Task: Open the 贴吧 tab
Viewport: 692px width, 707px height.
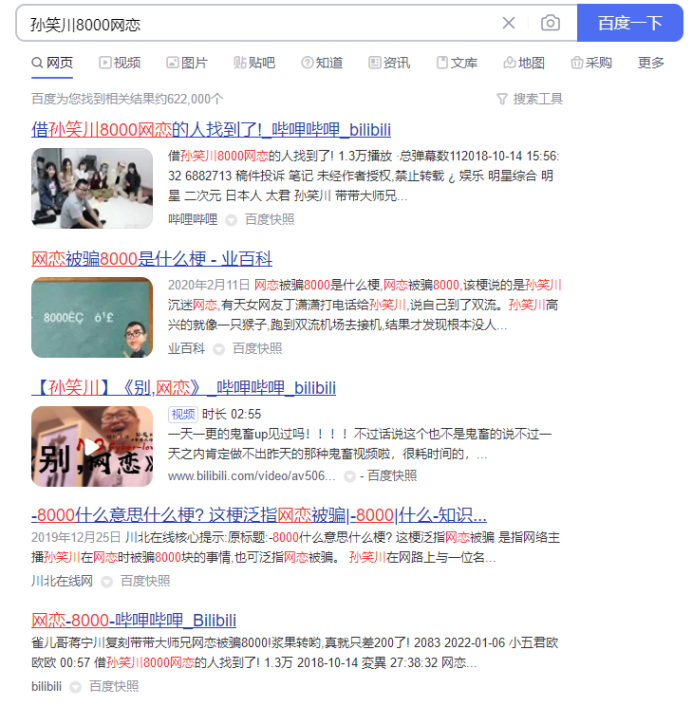Action: coord(254,63)
